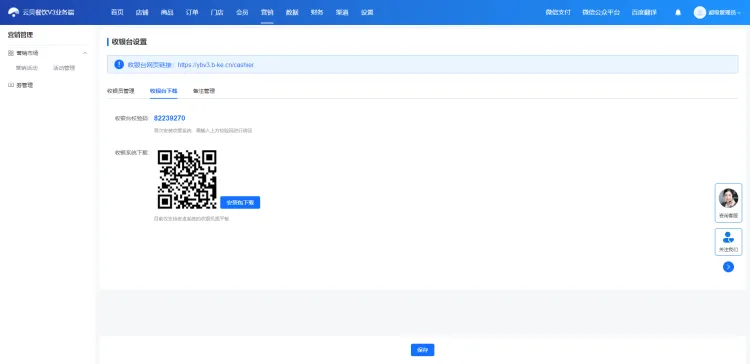
Task: Open 设置 in top navigation
Action: 367,12
